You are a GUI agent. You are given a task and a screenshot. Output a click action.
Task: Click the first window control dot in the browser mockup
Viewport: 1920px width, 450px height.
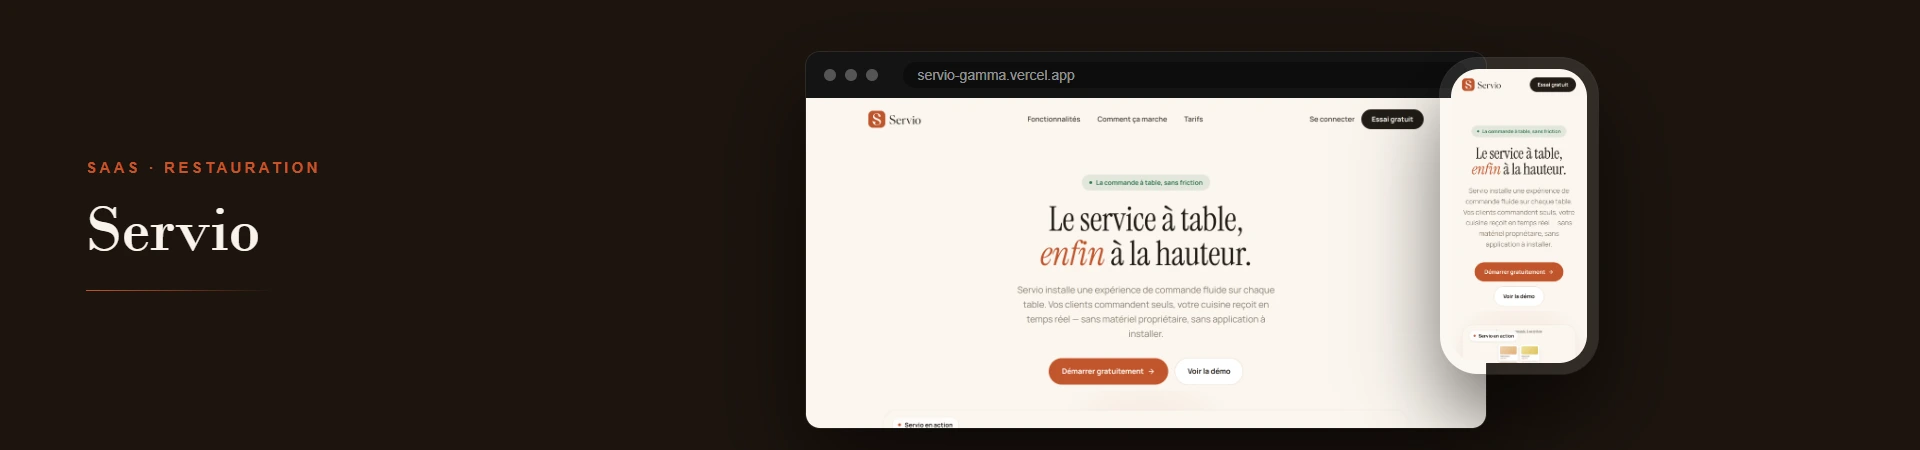coord(830,75)
